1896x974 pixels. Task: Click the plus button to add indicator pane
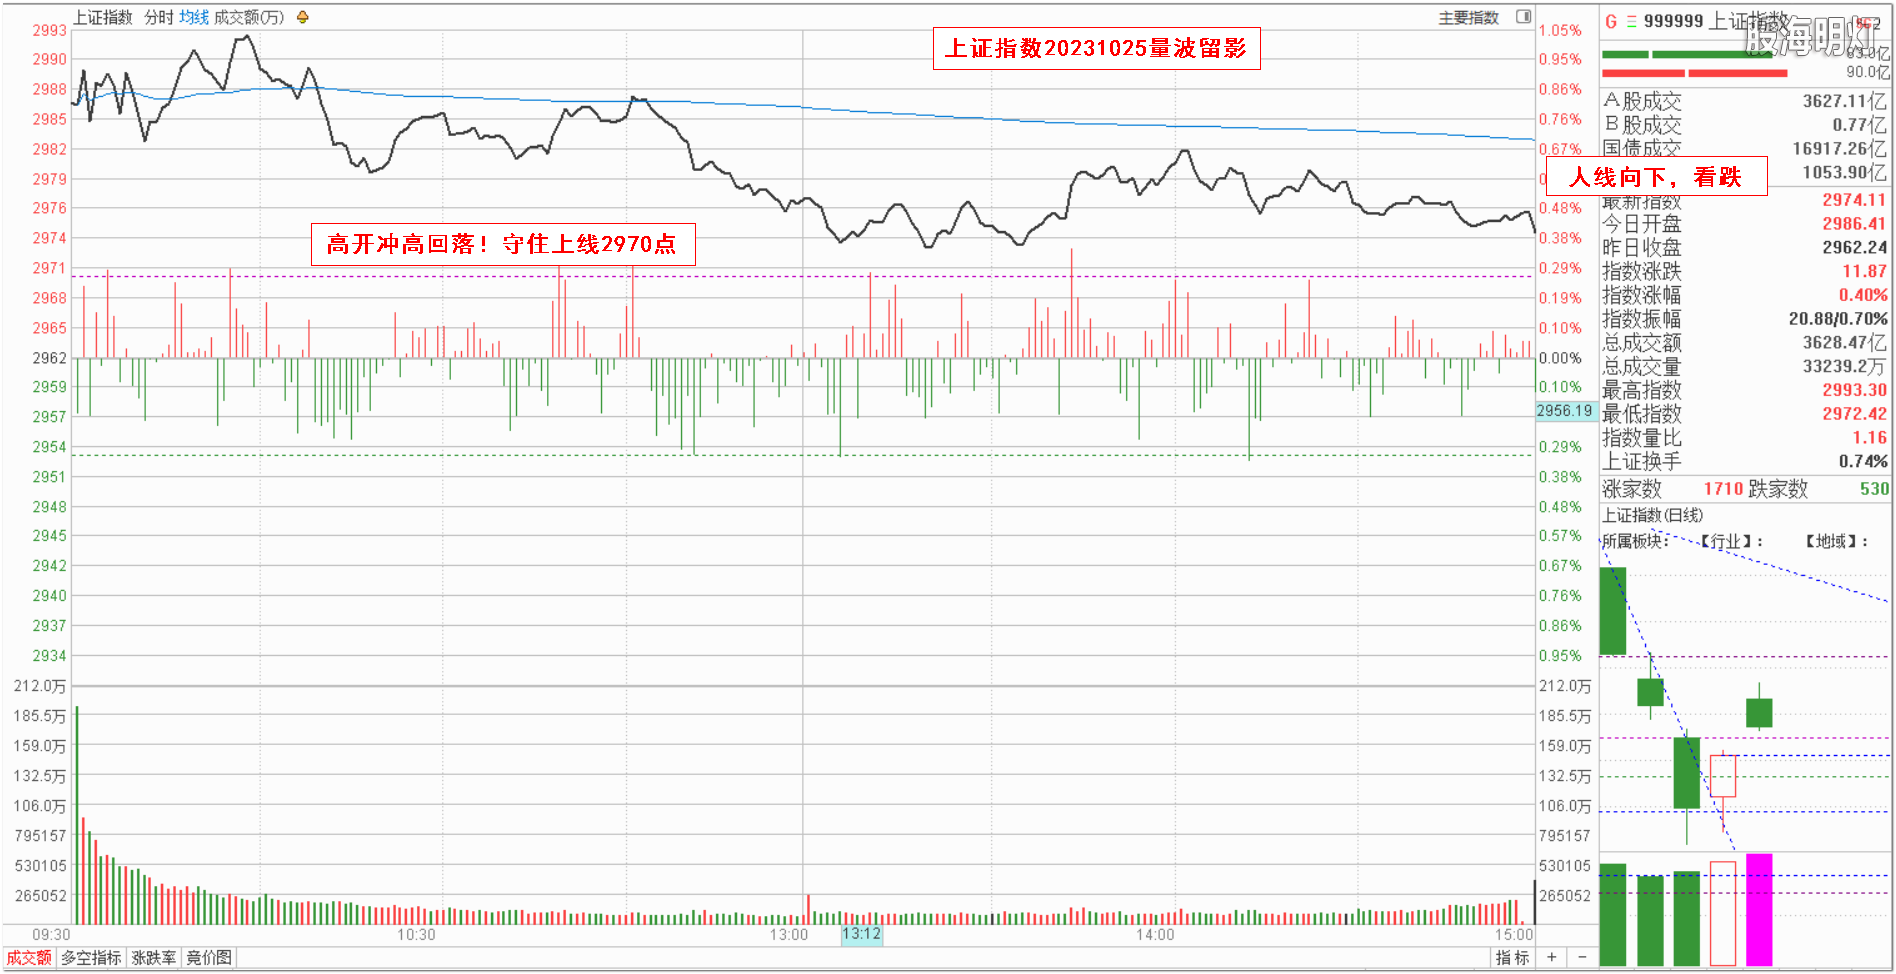(x=1551, y=957)
